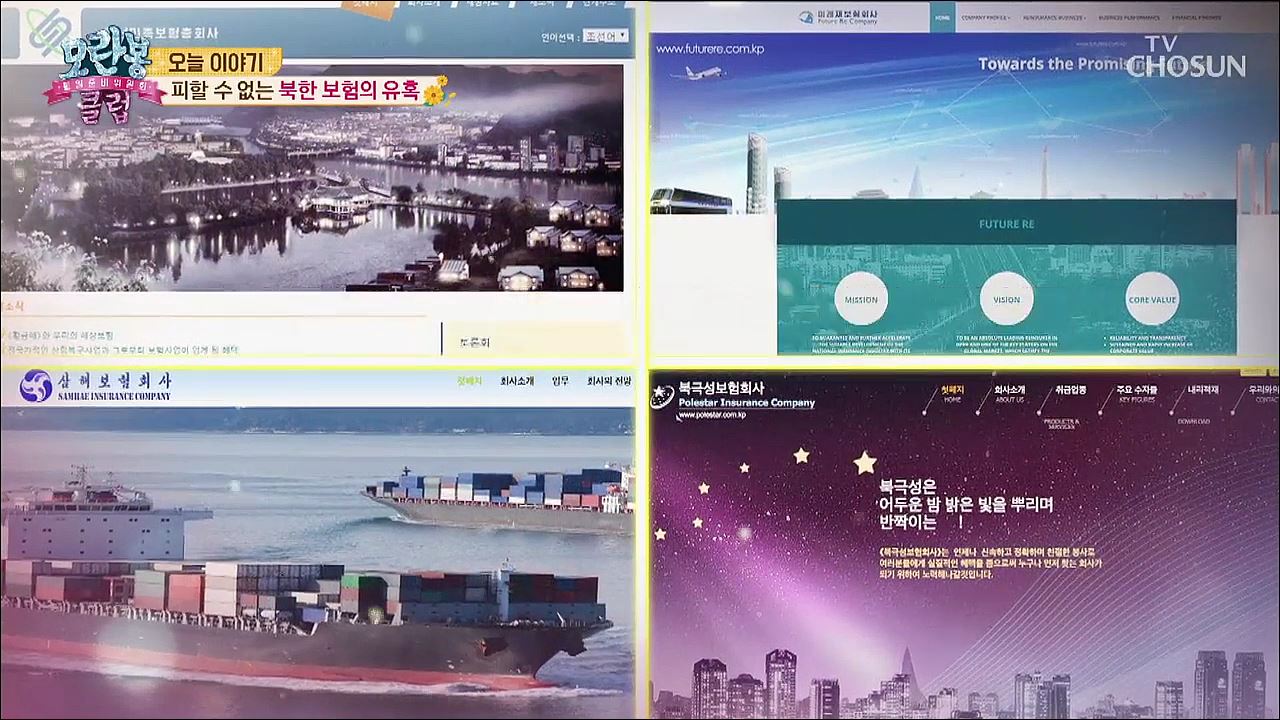Screen dimensions: 1280x720
Task: Open 첫페지 HOME on Polestar site
Action: point(952,394)
